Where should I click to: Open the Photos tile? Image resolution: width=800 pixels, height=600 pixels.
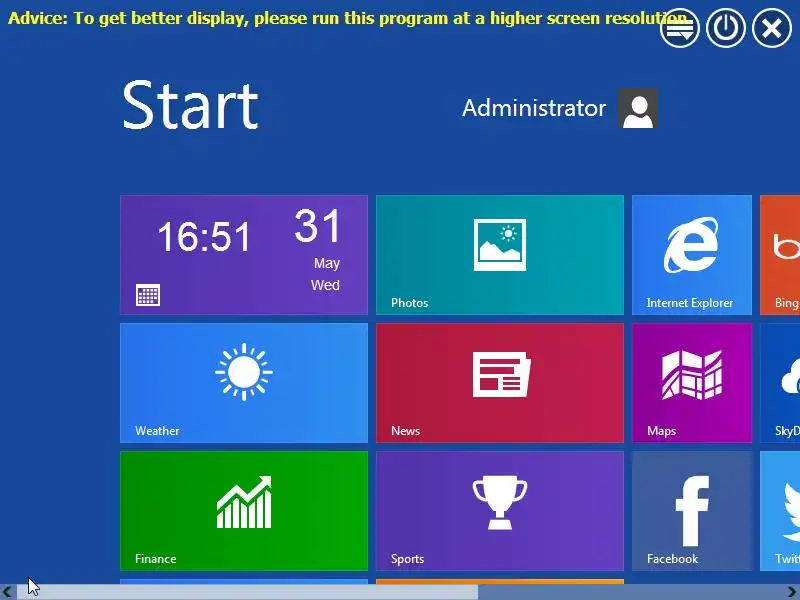[499, 255]
